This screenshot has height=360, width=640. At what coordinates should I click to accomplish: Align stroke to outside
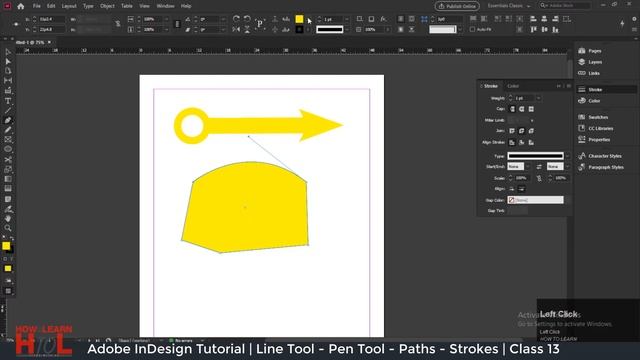531,142
